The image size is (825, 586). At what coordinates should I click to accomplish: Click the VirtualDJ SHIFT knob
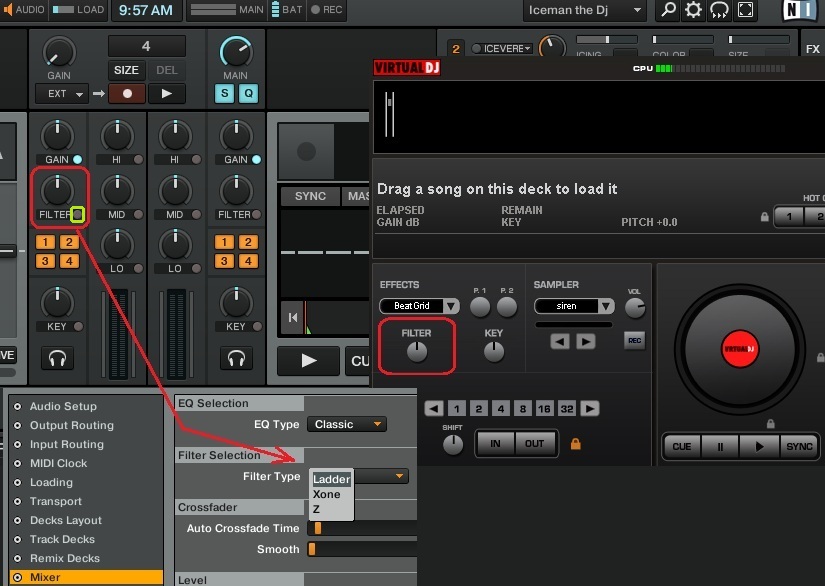click(x=452, y=444)
